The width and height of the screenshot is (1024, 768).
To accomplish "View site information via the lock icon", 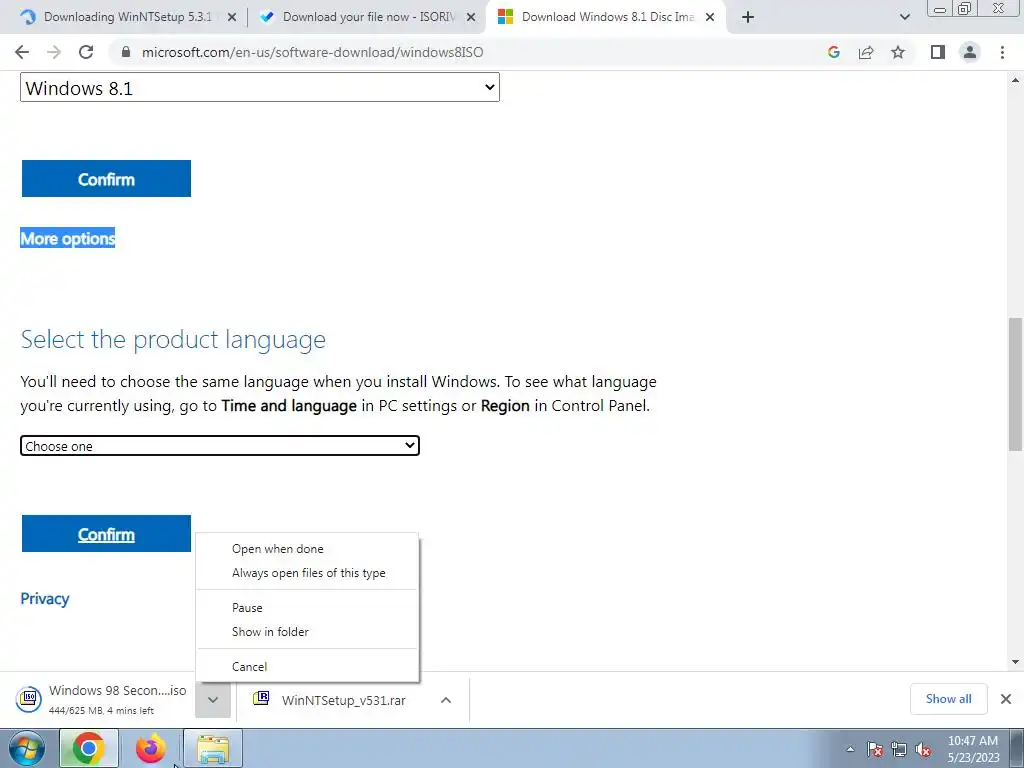I will (x=127, y=52).
